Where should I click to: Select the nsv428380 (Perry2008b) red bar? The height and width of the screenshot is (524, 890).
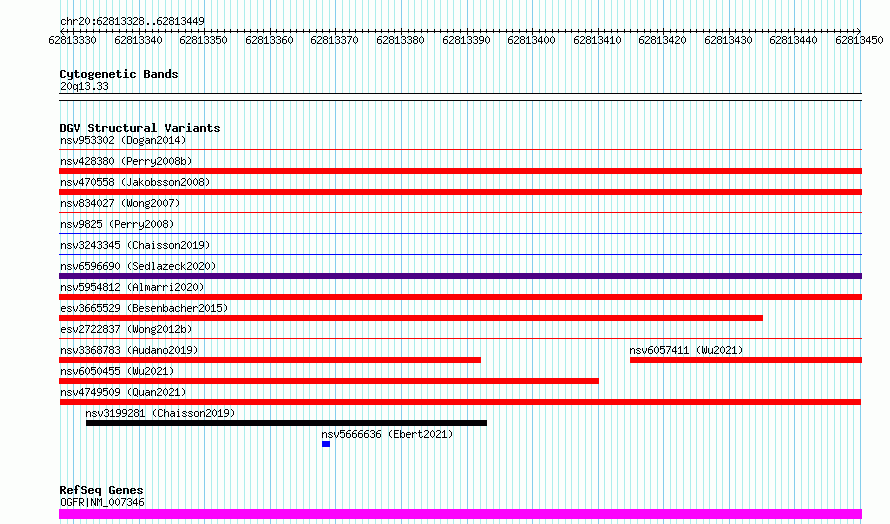tap(460, 171)
